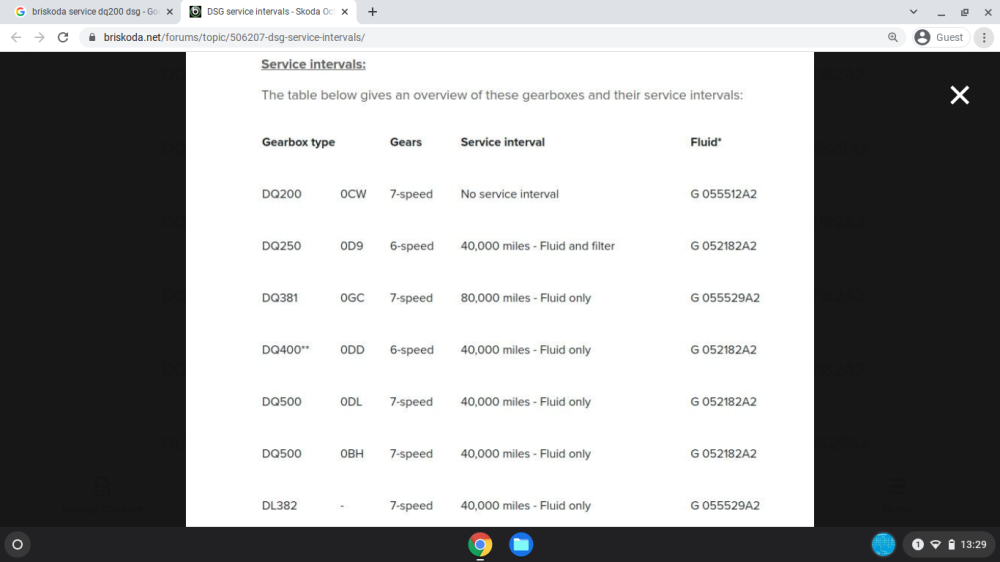The width and height of the screenshot is (1000, 562).
Task: Select the DQ400** gearbox cell
Action: pyautogui.click(x=285, y=350)
